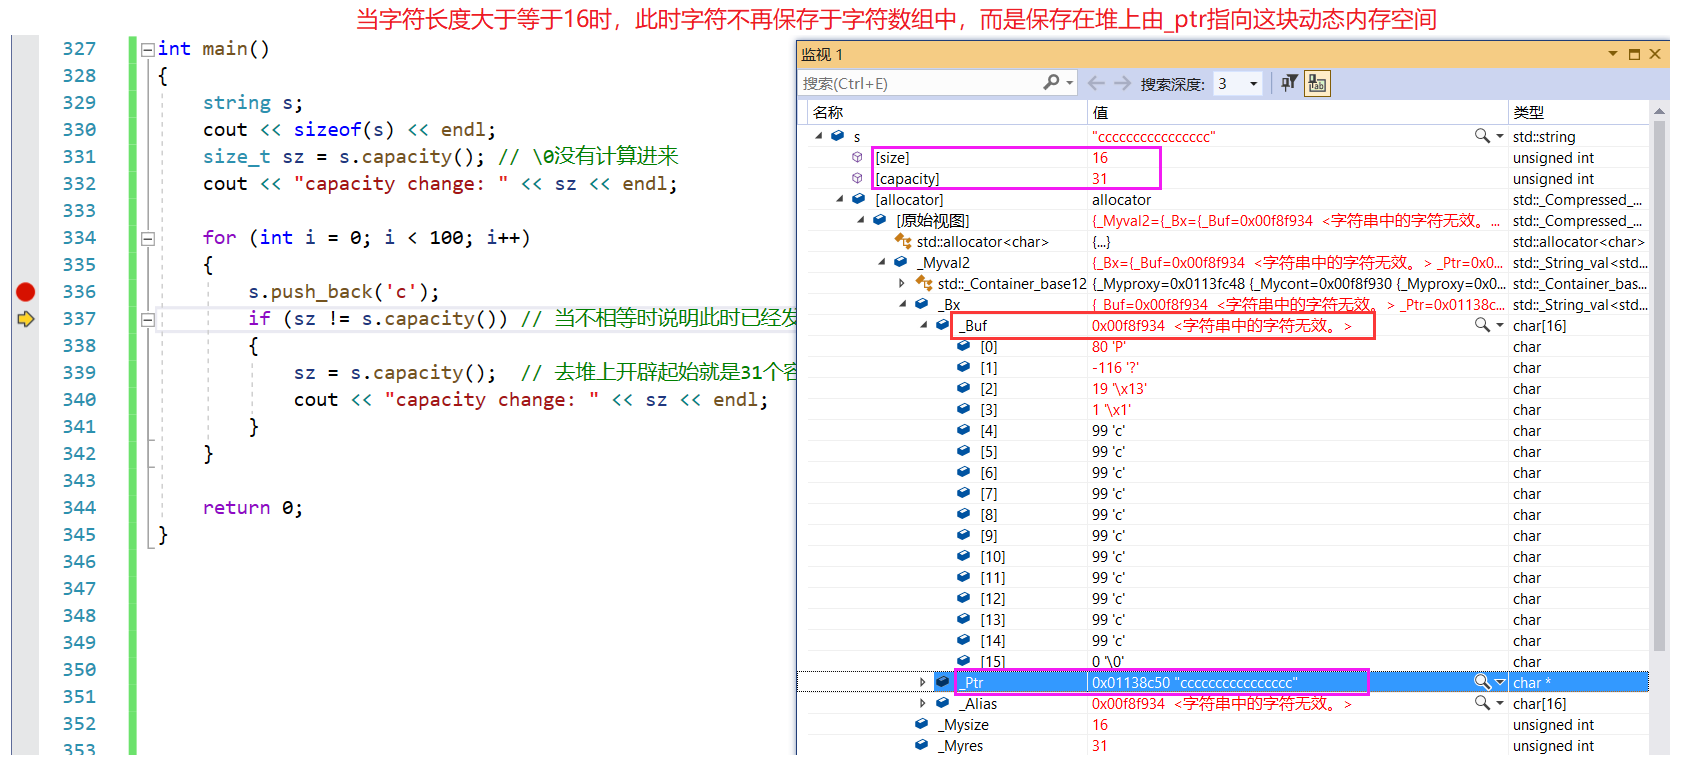1694x772 pixels.
Task: Expand the _Ptr node
Action: point(923,682)
